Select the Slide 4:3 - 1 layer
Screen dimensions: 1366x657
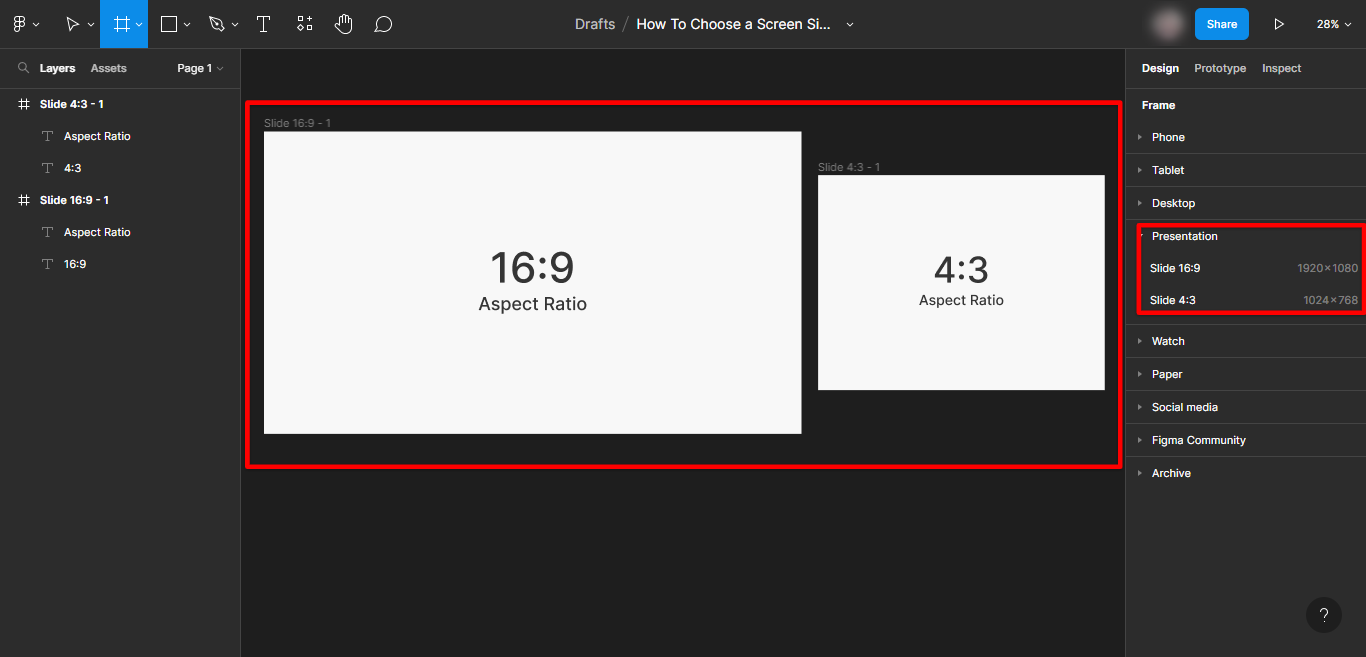click(72, 104)
